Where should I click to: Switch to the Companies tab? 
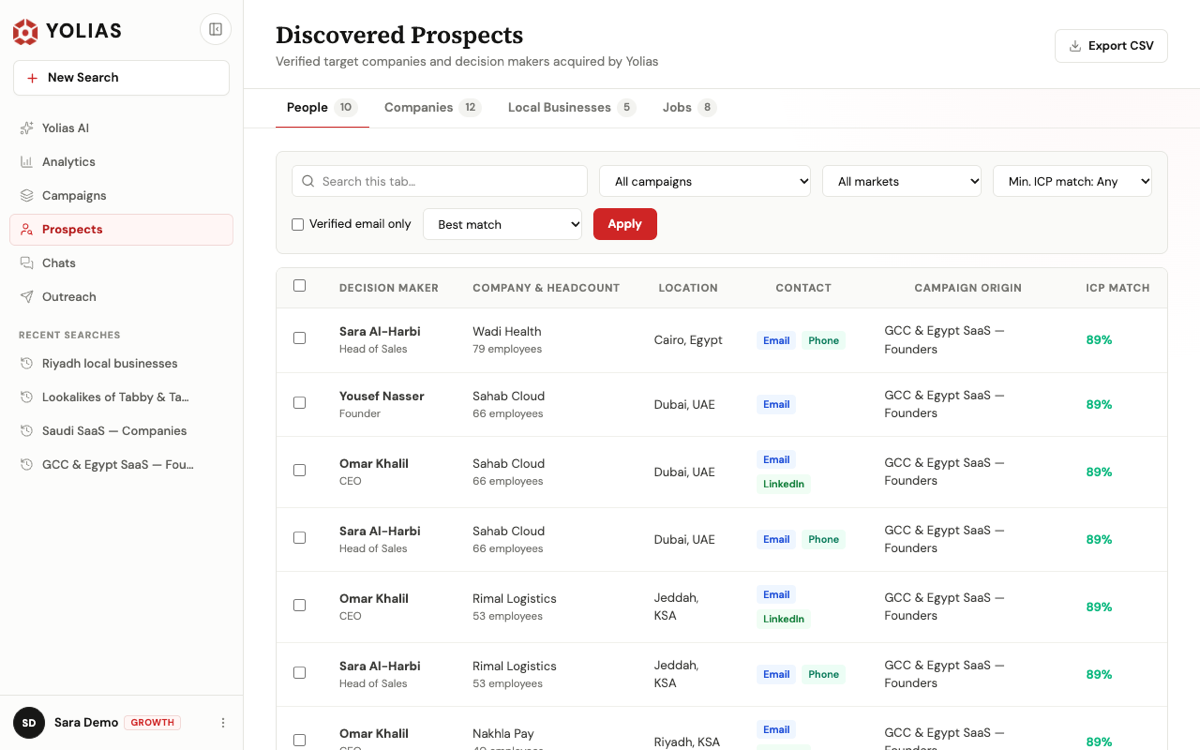coord(432,108)
